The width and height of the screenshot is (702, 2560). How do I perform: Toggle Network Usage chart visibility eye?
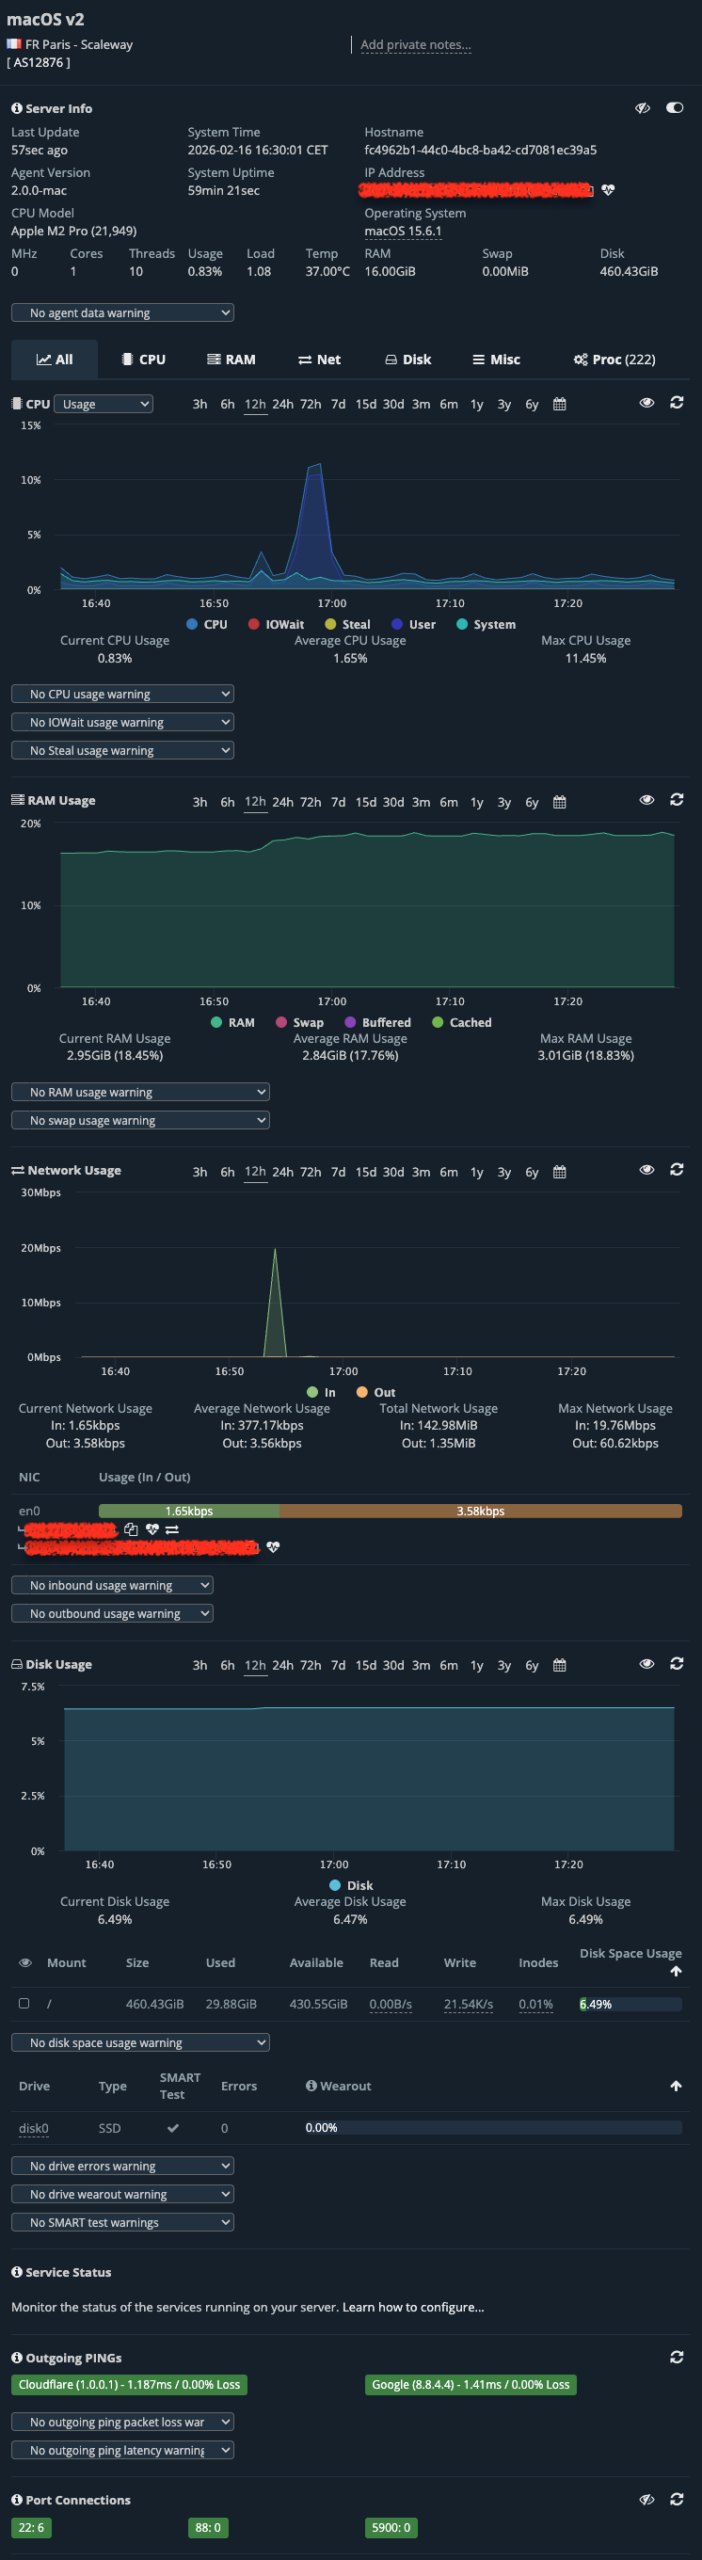click(647, 1170)
